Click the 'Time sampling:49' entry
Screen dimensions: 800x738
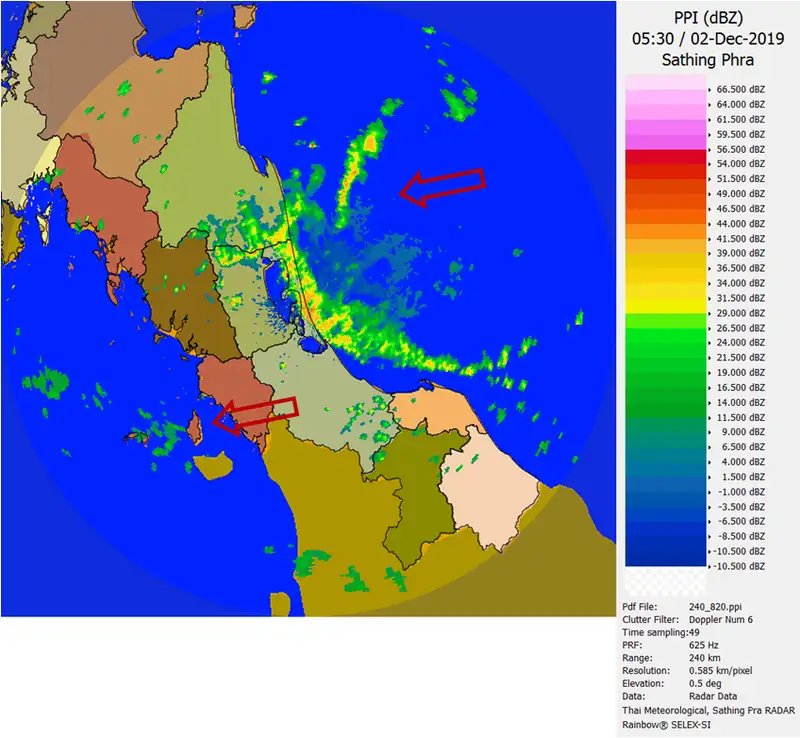[661, 632]
